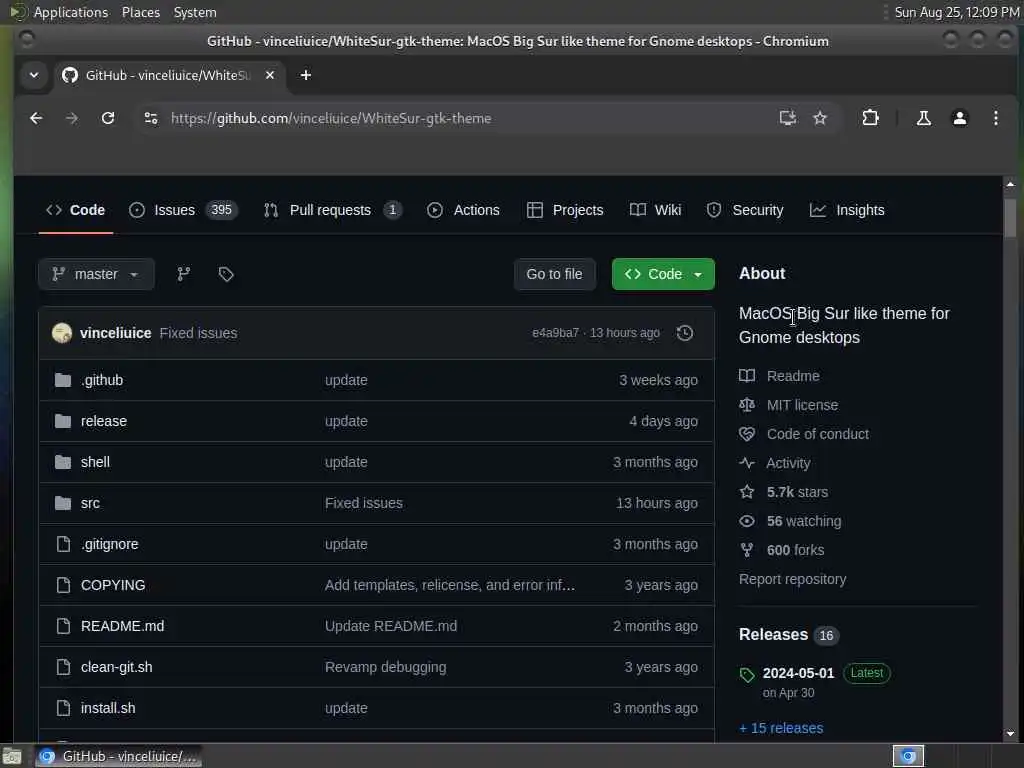
Task: Click the eye icon beside 56 watching
Action: click(746, 521)
